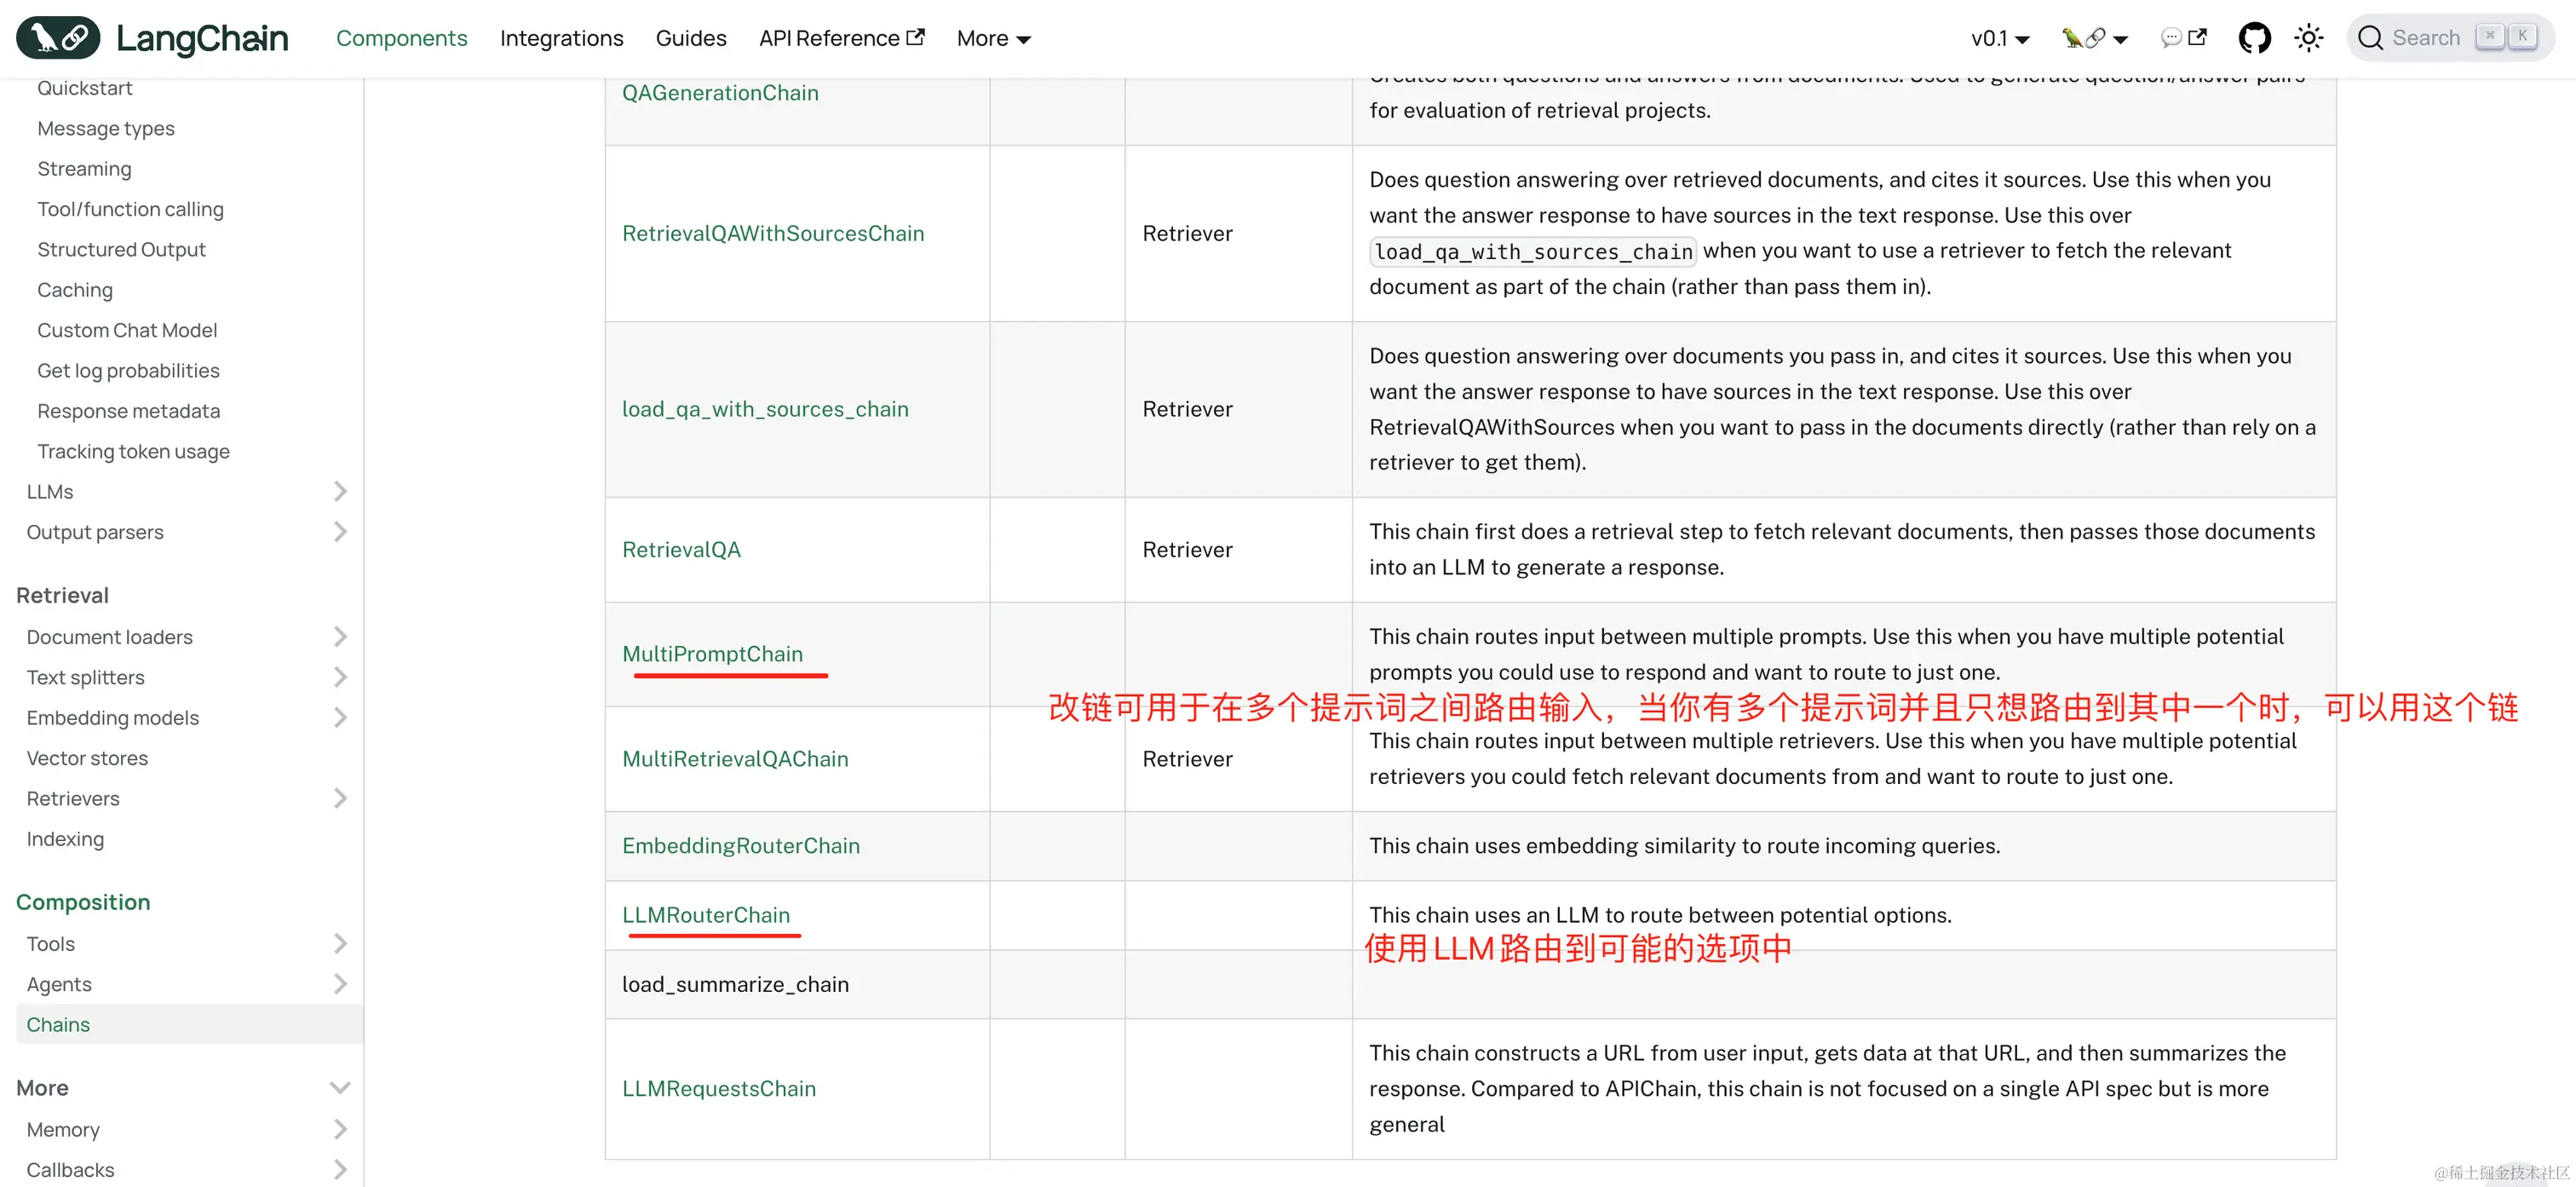The image size is (2576, 1187).
Task: Toggle the light/dark mode sun icon
Action: click(x=2308, y=38)
